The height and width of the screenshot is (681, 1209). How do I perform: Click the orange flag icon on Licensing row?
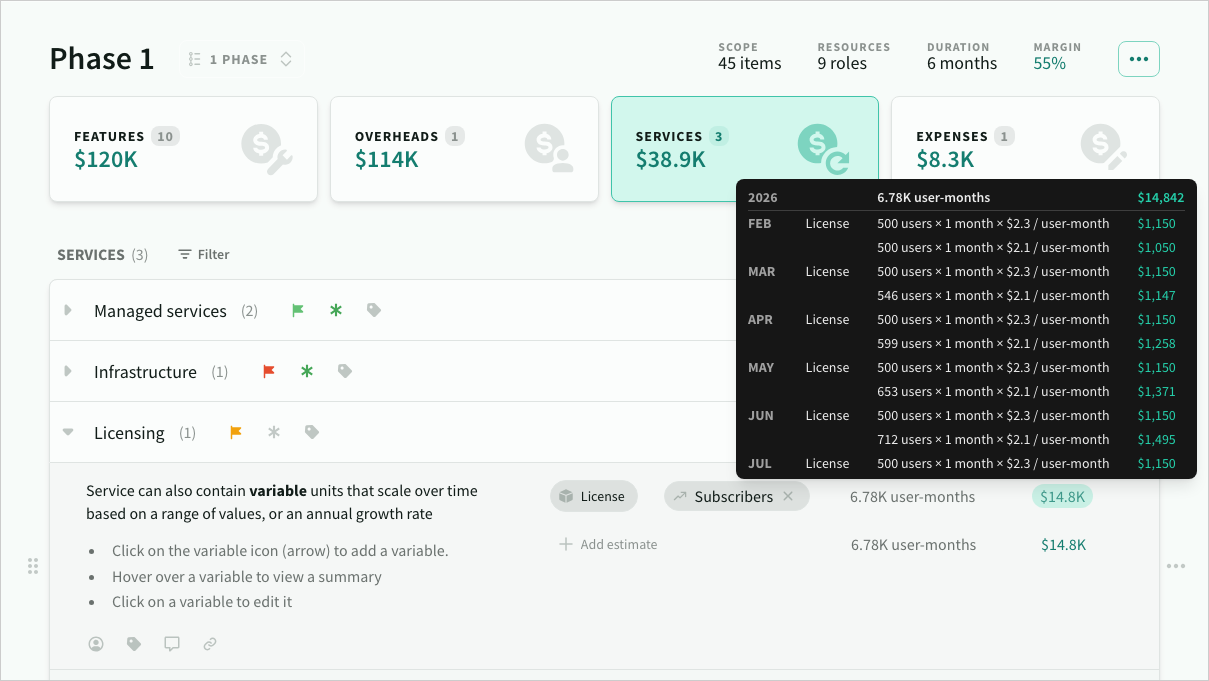pyautogui.click(x=236, y=432)
